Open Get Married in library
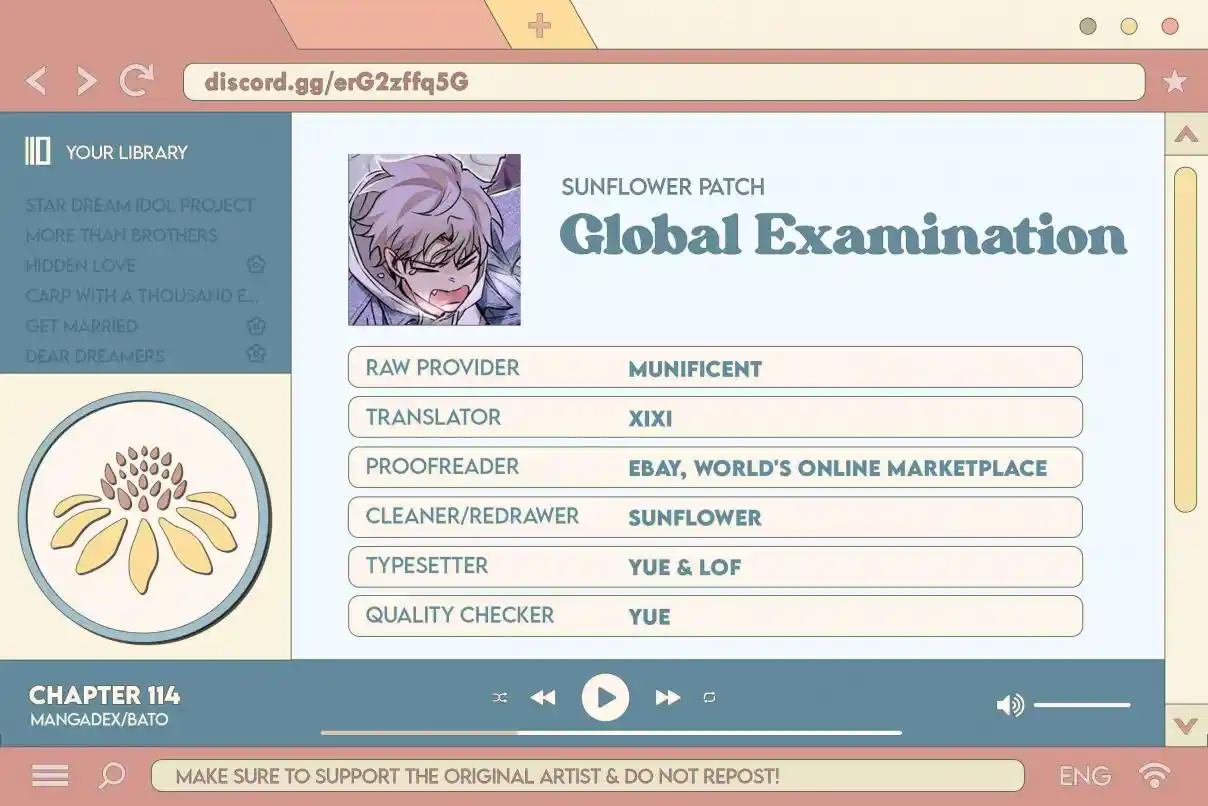Image resolution: width=1208 pixels, height=806 pixels. point(82,325)
